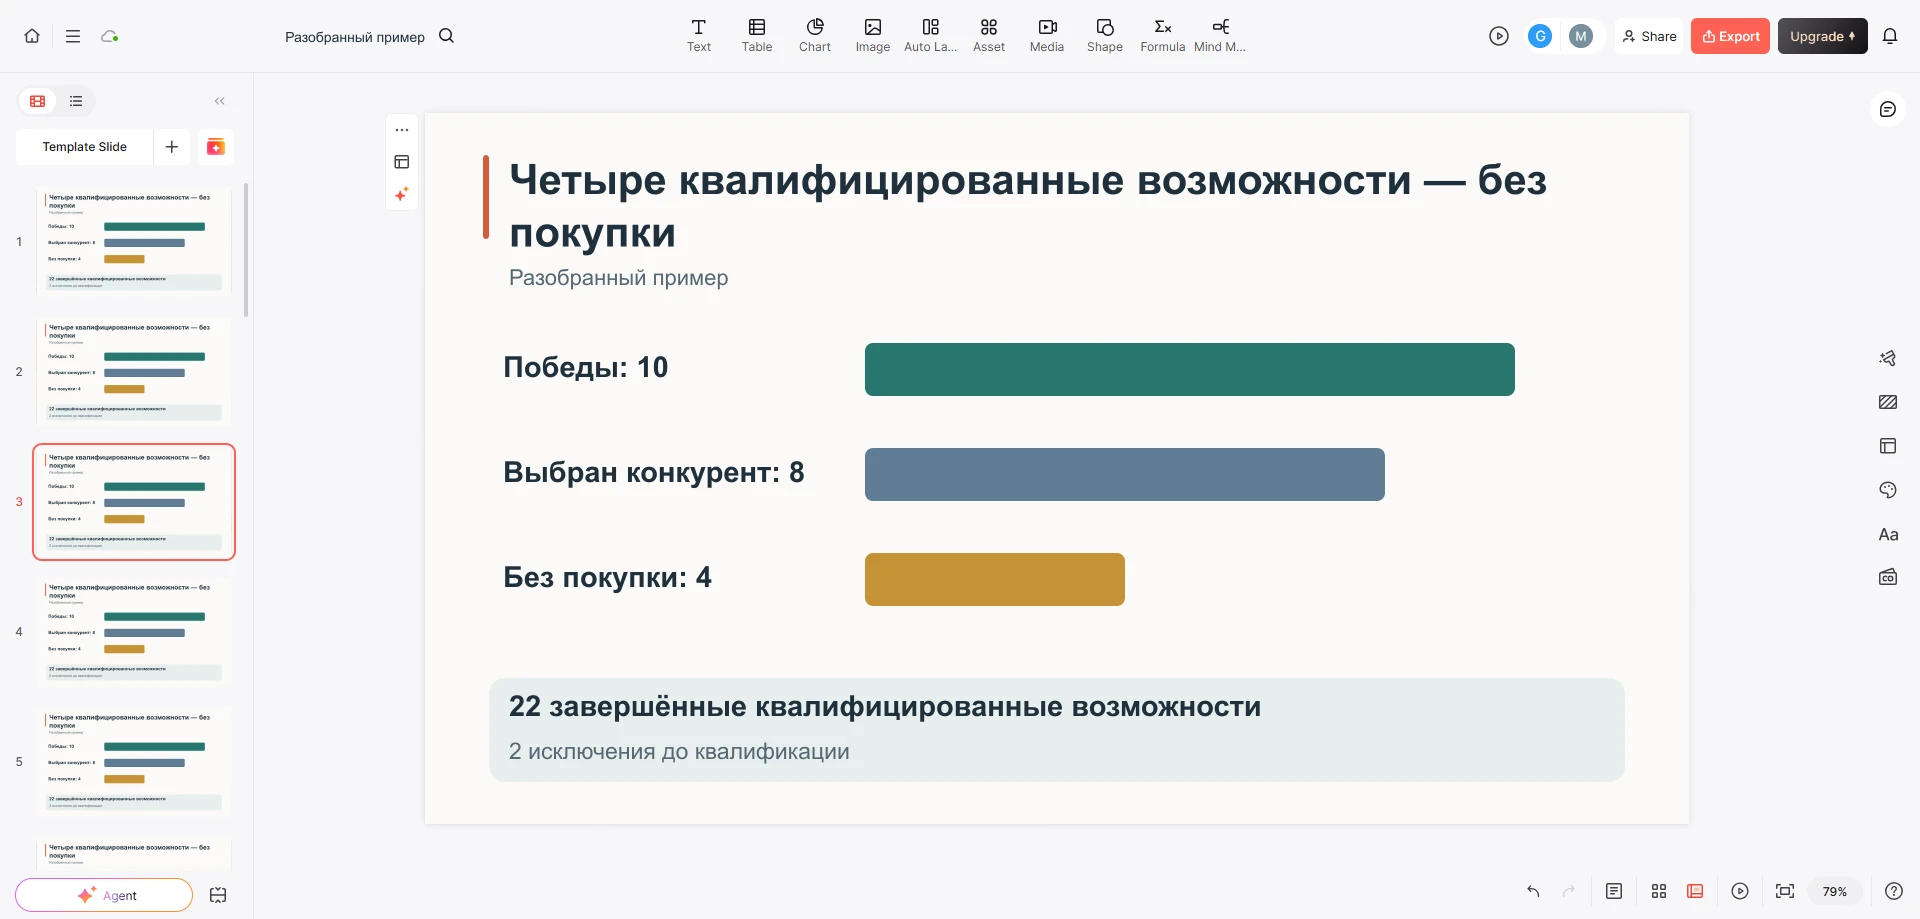Click the Export button
Screen dimensions: 1920x919
(x=1731, y=36)
